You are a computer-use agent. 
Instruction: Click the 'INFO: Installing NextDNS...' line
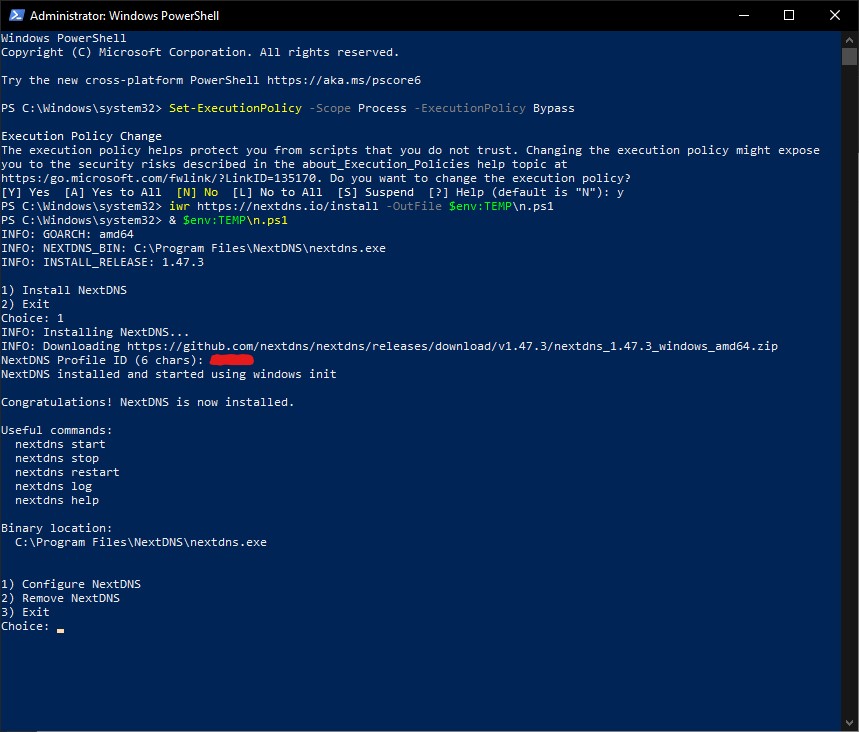(x=95, y=332)
